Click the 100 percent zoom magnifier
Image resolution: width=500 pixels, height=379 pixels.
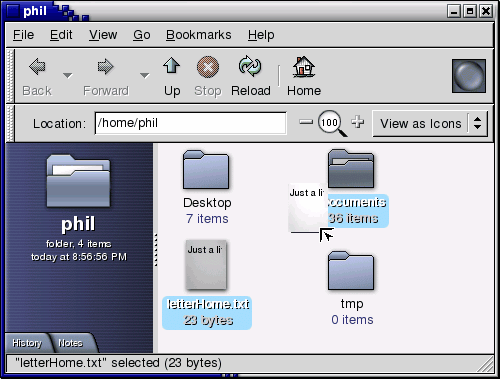pyautogui.click(x=332, y=123)
